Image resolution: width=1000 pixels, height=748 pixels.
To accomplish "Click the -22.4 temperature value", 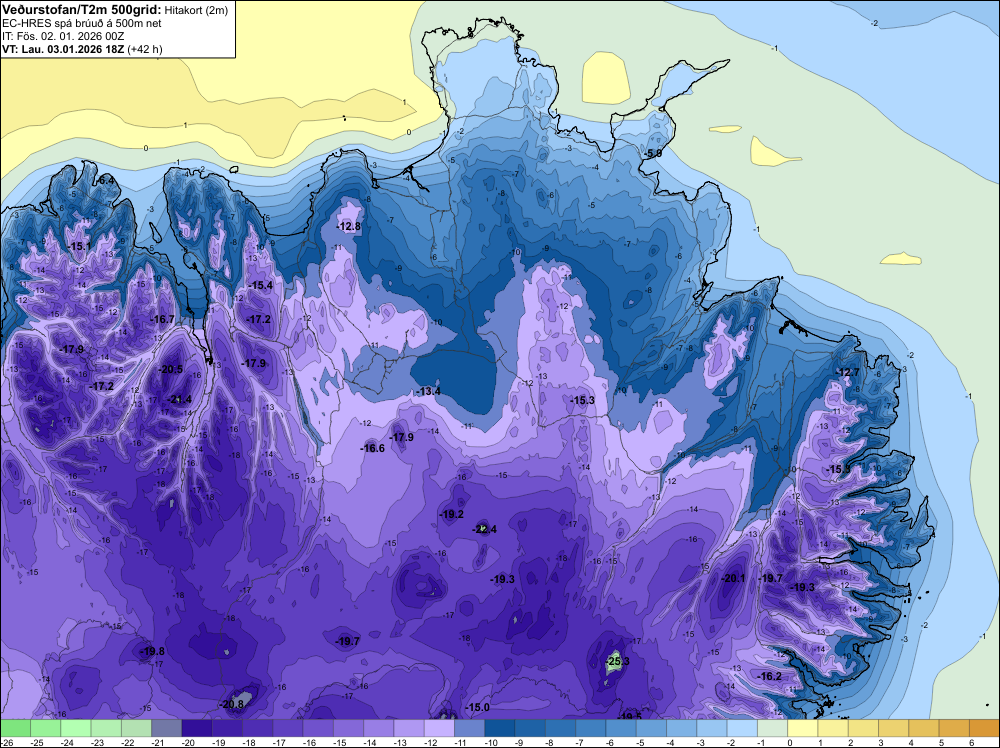I will (x=484, y=529).
